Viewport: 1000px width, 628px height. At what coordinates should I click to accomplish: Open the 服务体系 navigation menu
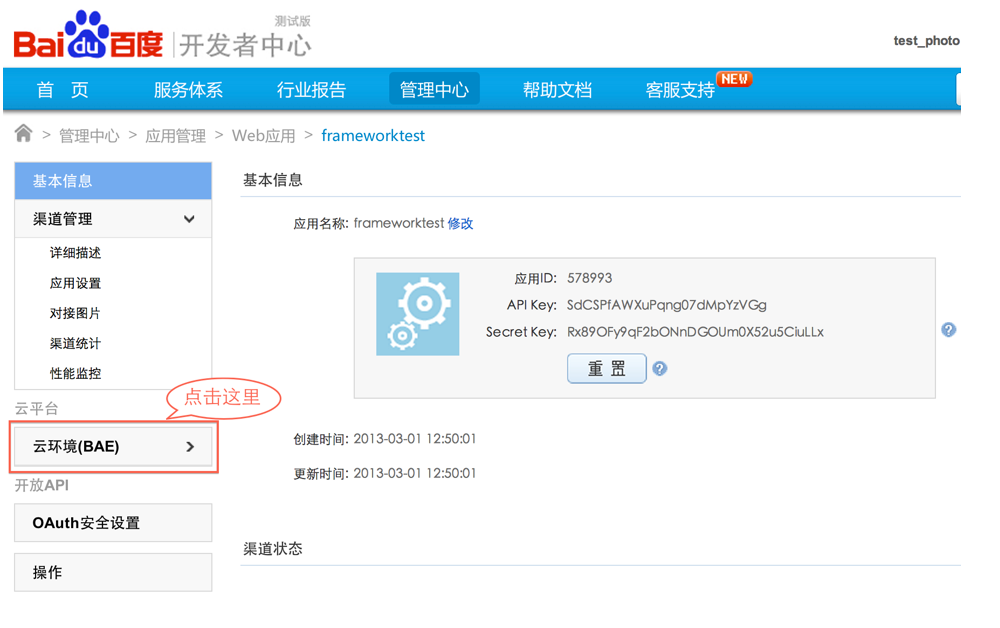click(x=188, y=90)
